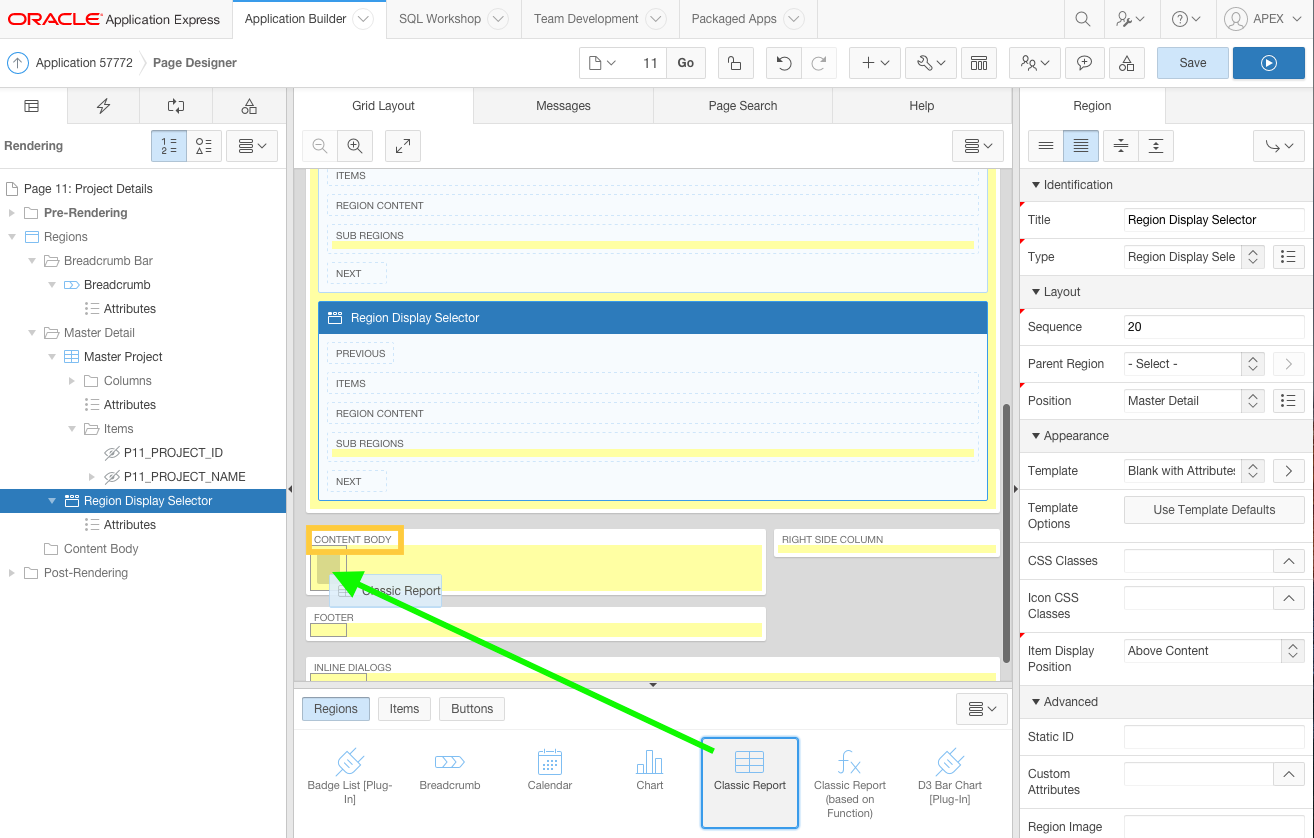This screenshot has height=838, width=1314.
Task: Click the Run Page play button
Action: tap(1268, 63)
